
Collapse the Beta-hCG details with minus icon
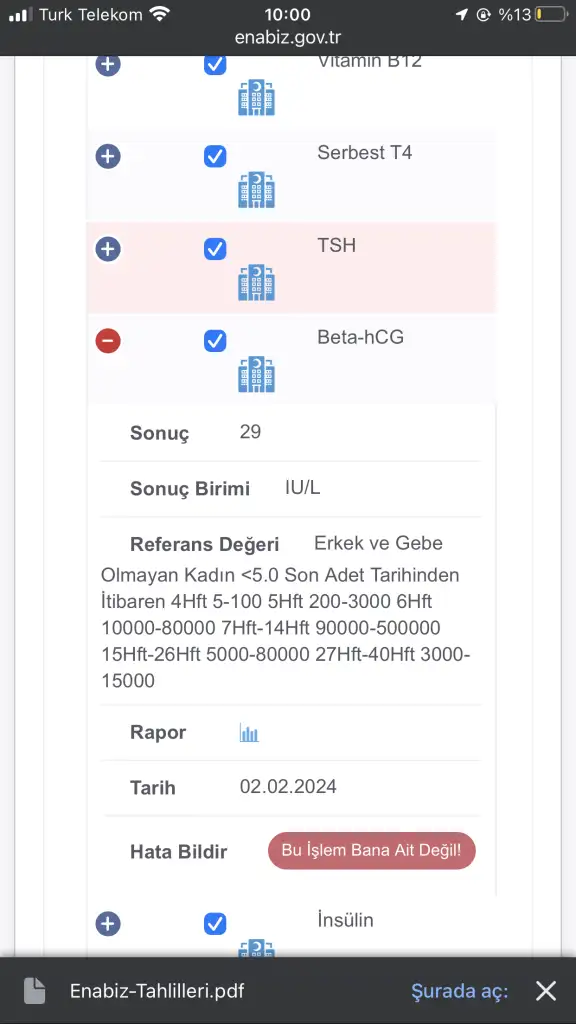108,341
